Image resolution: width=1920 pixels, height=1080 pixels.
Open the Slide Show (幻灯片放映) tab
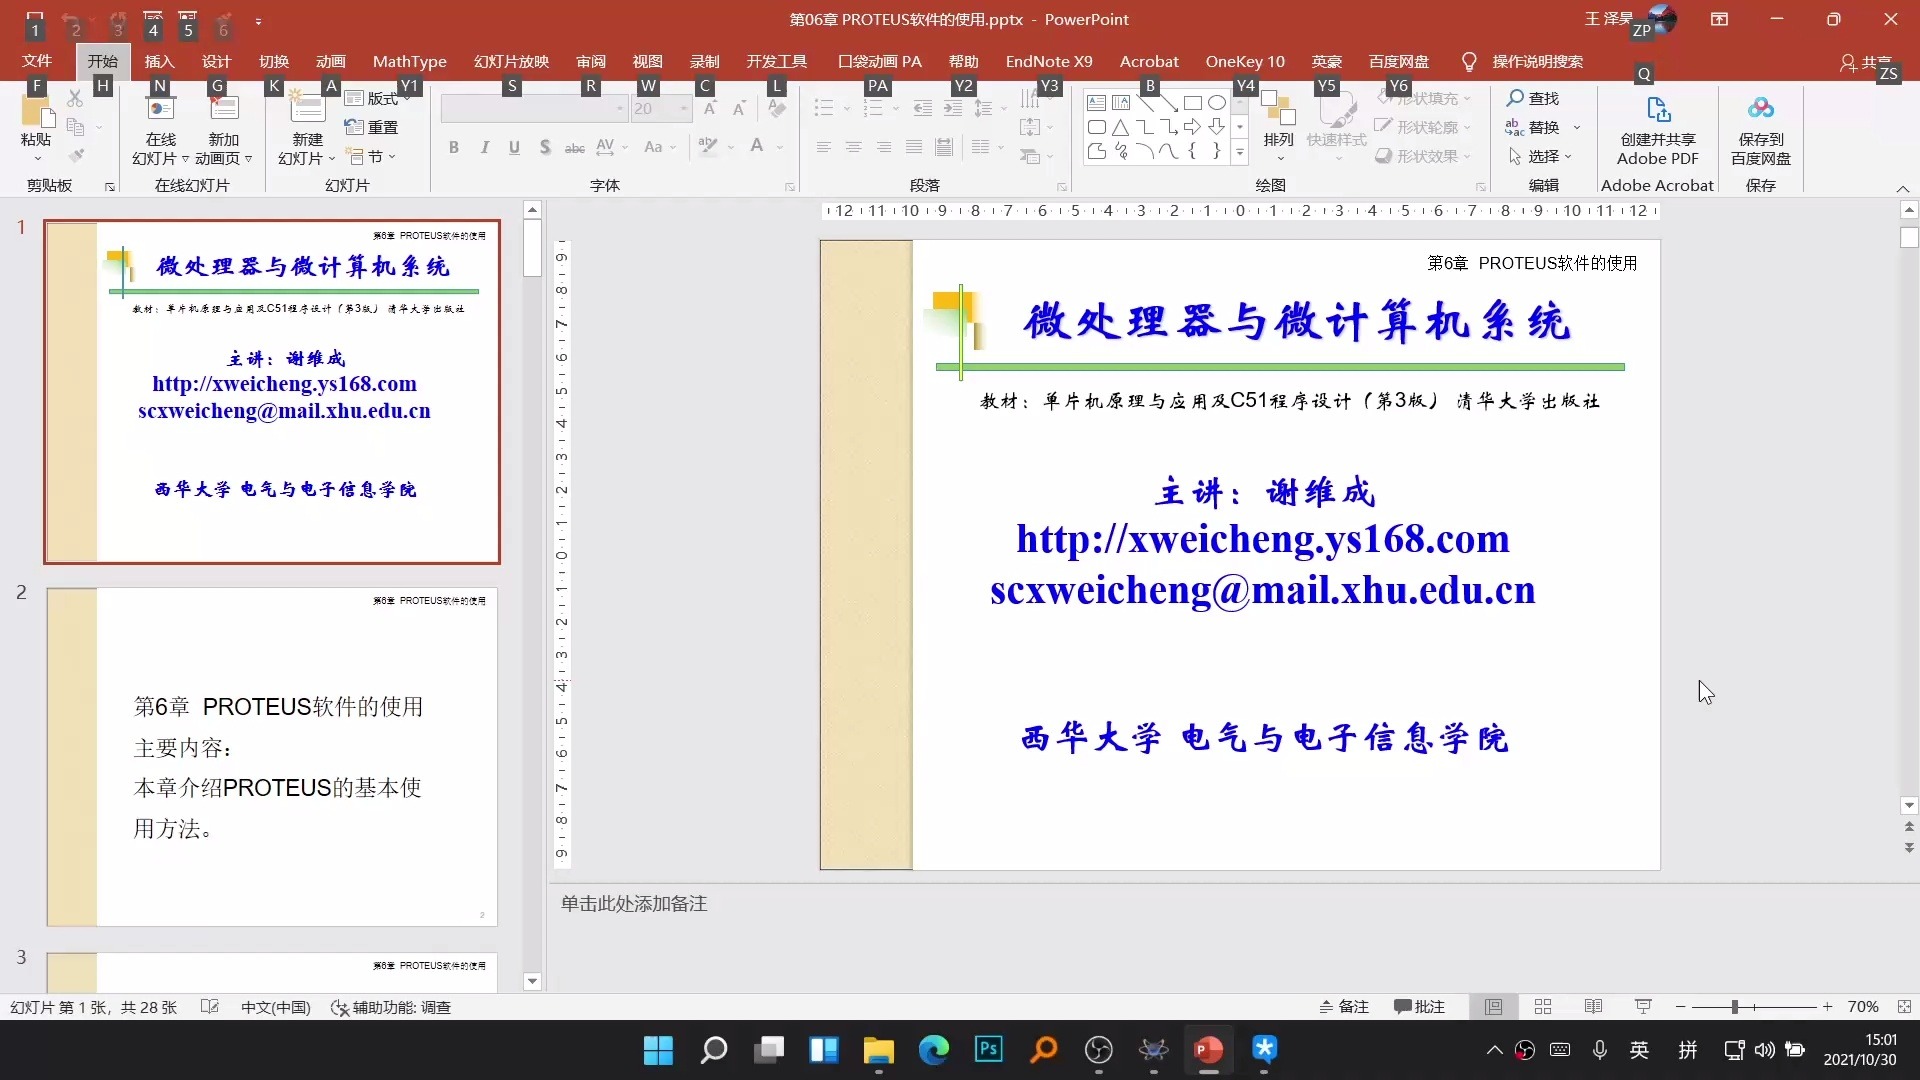tap(511, 61)
